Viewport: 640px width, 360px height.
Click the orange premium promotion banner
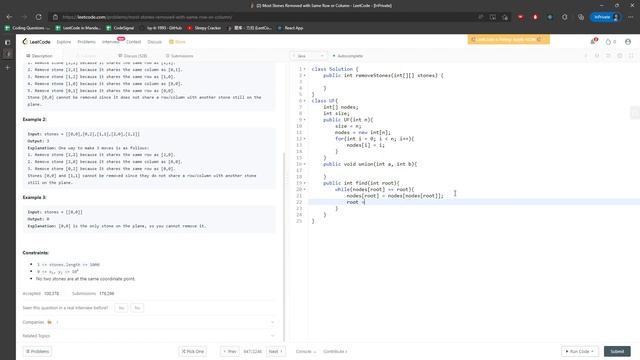[509, 39]
